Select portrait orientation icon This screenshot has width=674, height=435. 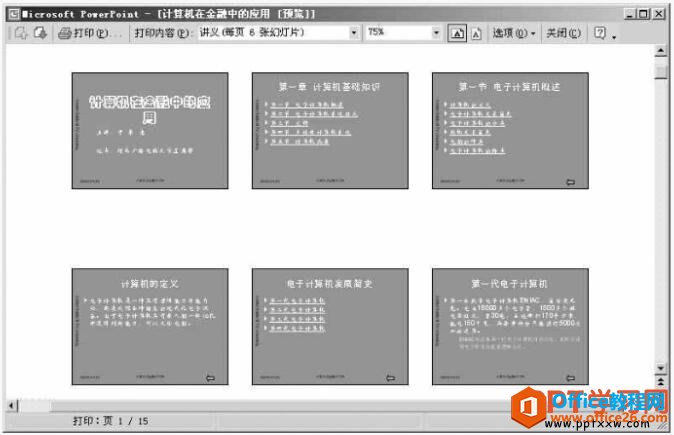pos(476,33)
